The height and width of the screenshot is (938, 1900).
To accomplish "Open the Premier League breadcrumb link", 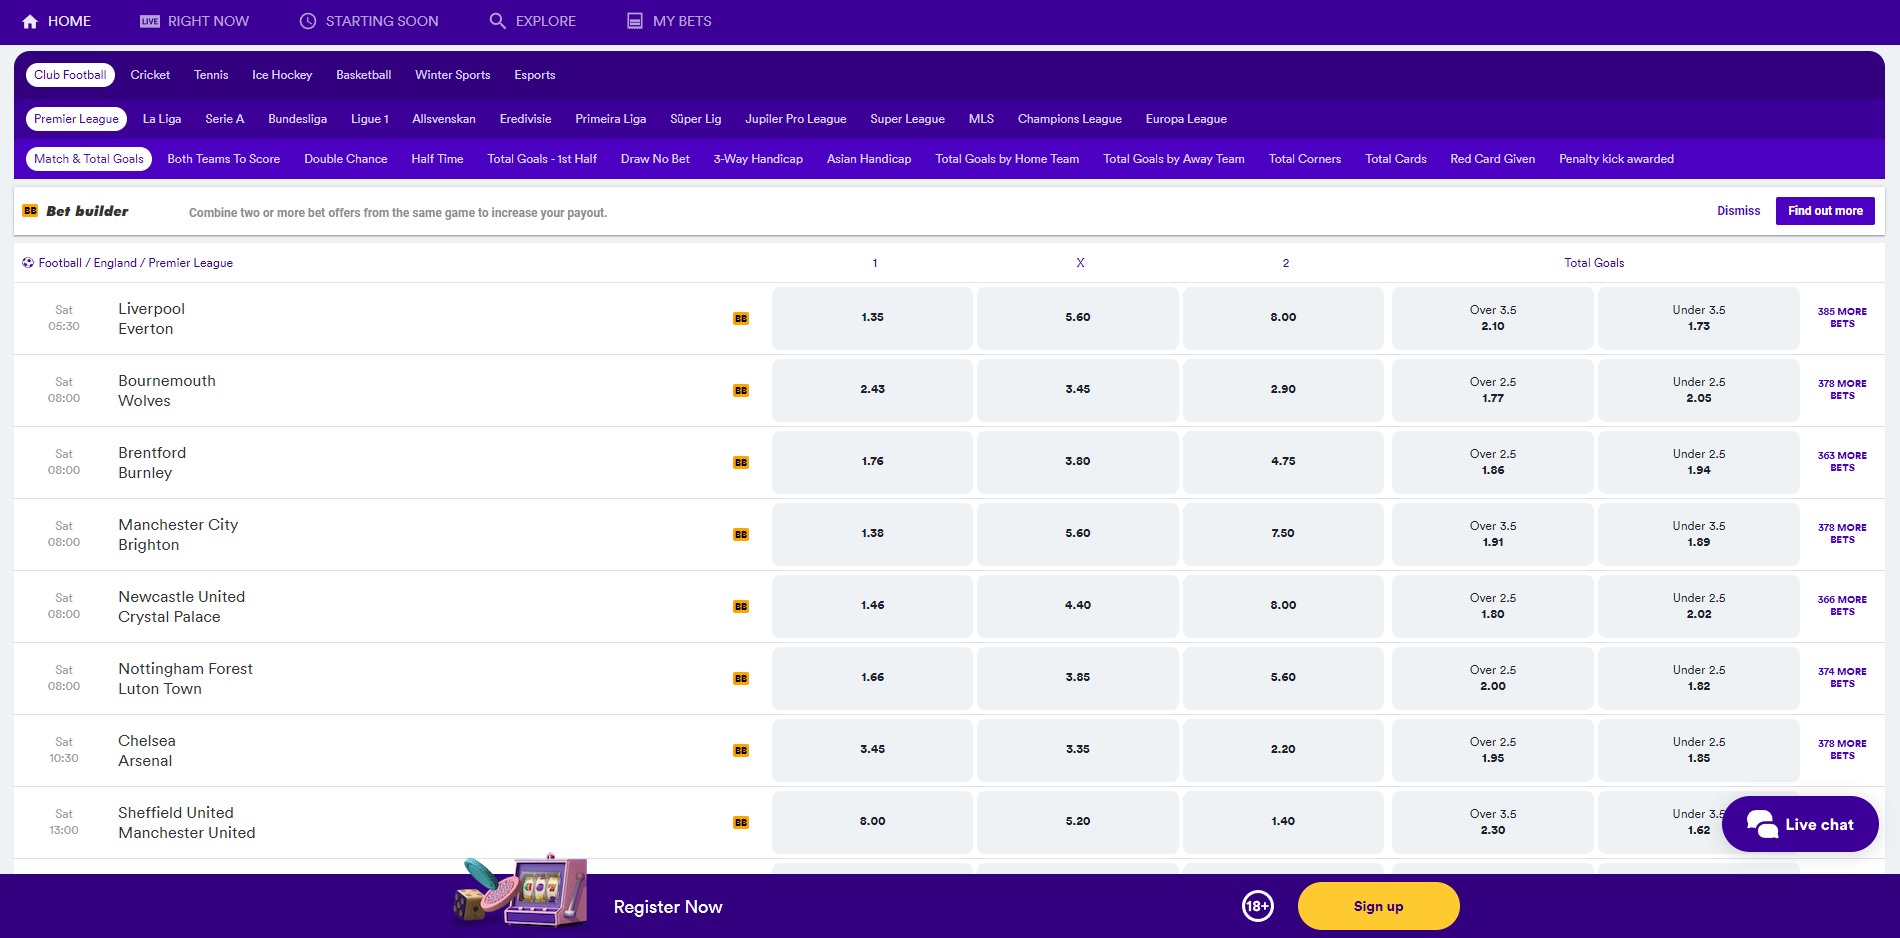I will (x=191, y=263).
